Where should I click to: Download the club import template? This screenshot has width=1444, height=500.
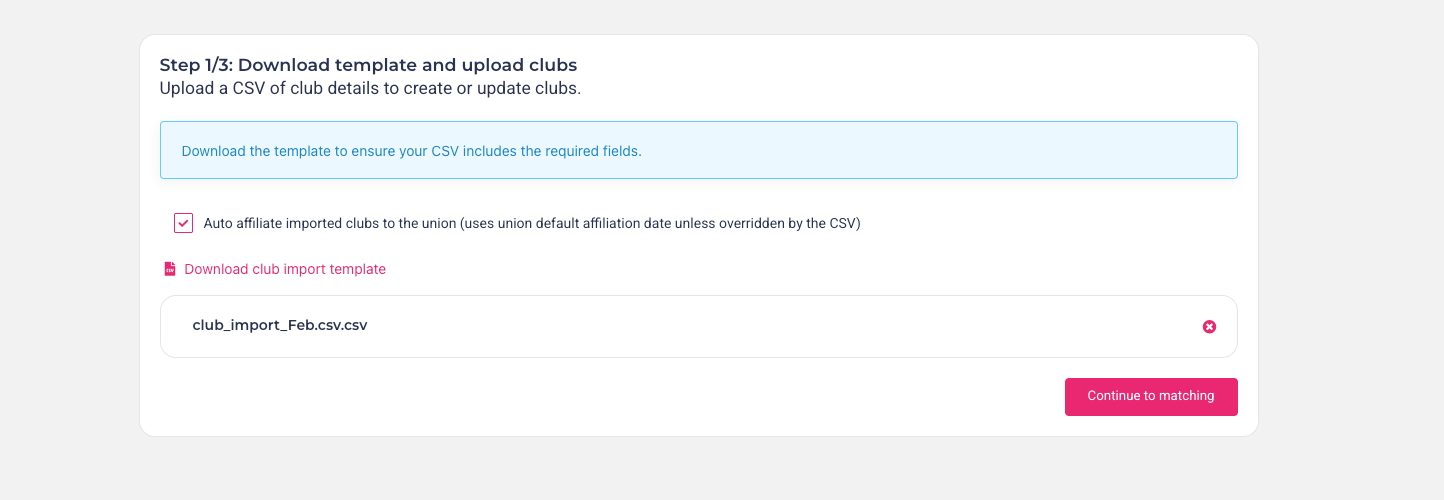click(284, 269)
